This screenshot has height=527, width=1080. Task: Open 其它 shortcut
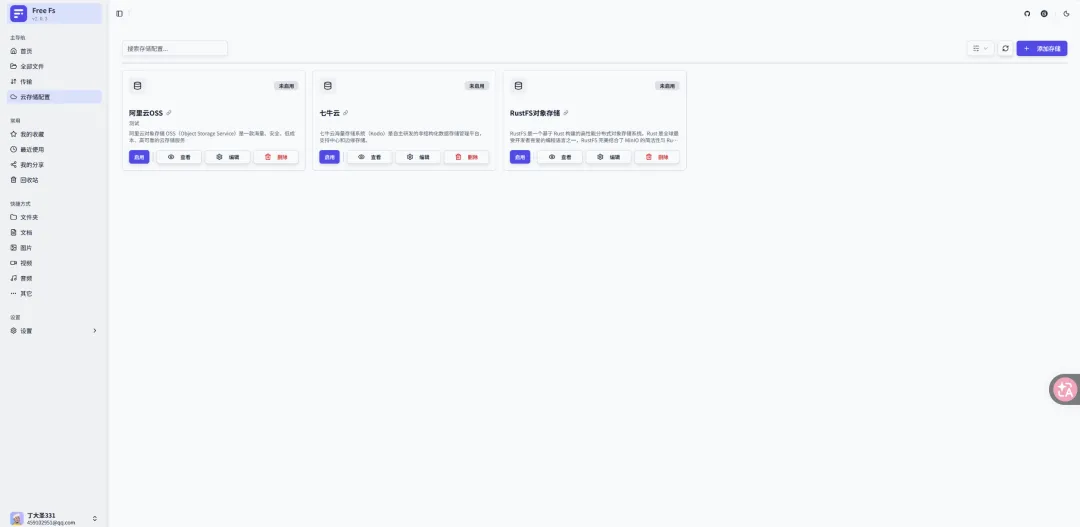click(54, 293)
